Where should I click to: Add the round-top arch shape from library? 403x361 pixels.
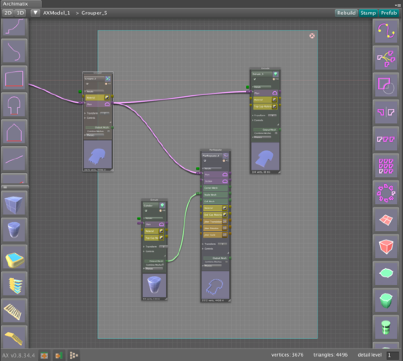coord(14,105)
